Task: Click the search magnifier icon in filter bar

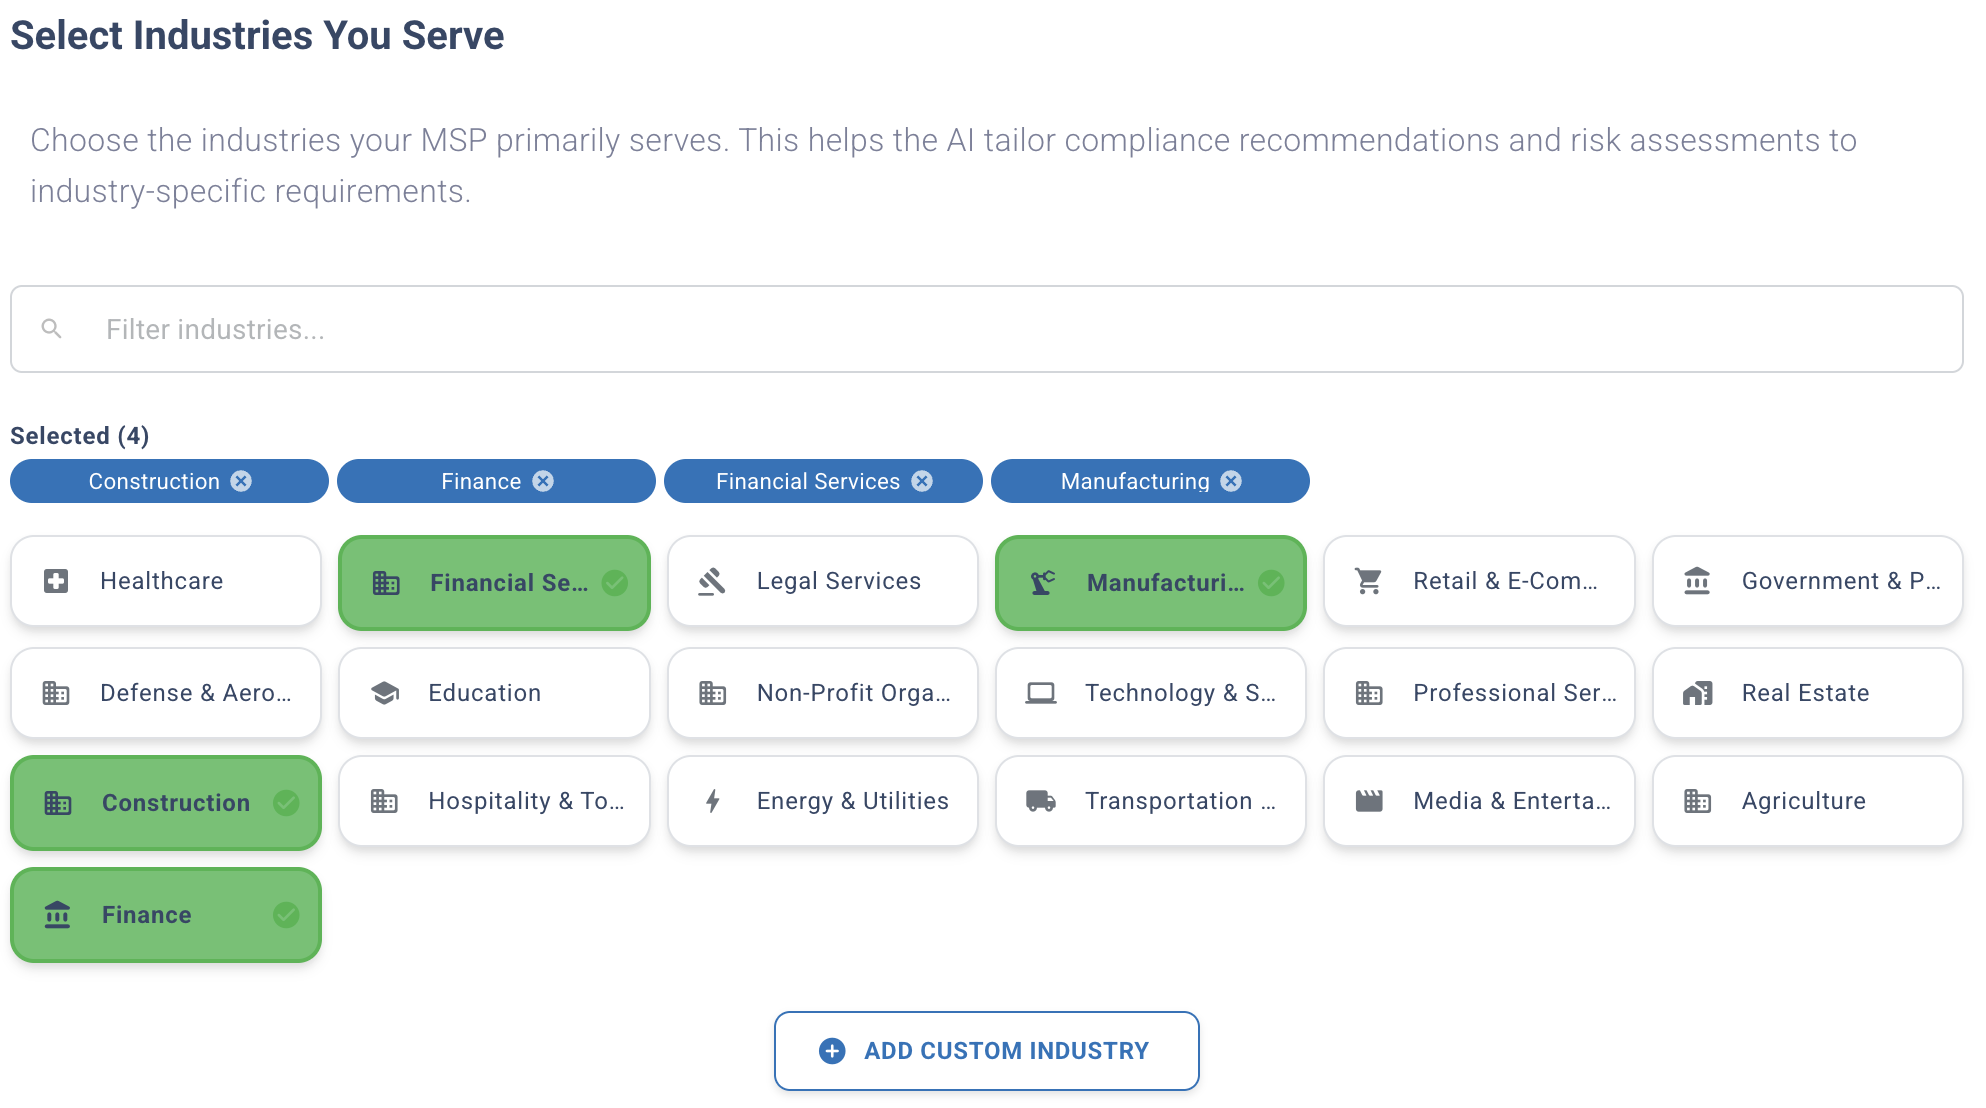Action: tap(52, 328)
